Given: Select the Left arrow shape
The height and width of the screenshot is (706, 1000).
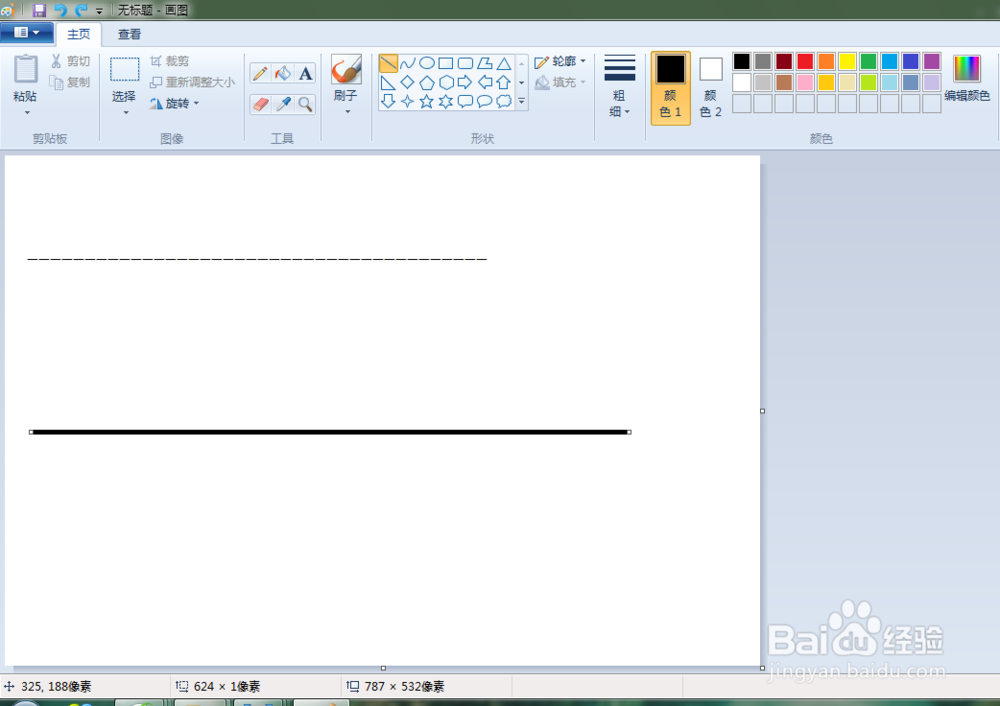Looking at the screenshot, I should [485, 82].
